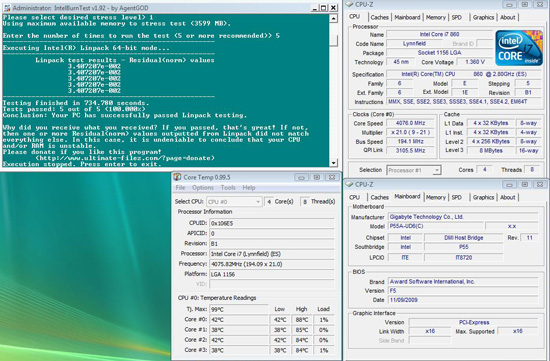Viewport: 550px width, 361px height.
Task: Click the Core Temp Frequency field
Action: (272, 264)
